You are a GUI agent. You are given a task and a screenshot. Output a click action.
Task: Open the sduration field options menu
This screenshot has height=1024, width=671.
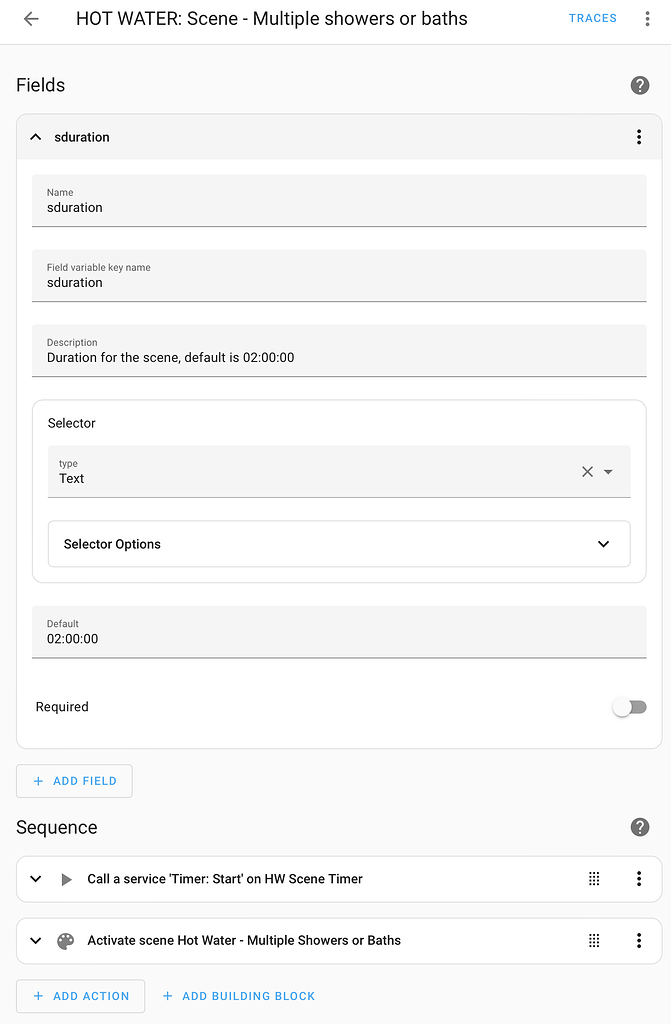(x=639, y=137)
